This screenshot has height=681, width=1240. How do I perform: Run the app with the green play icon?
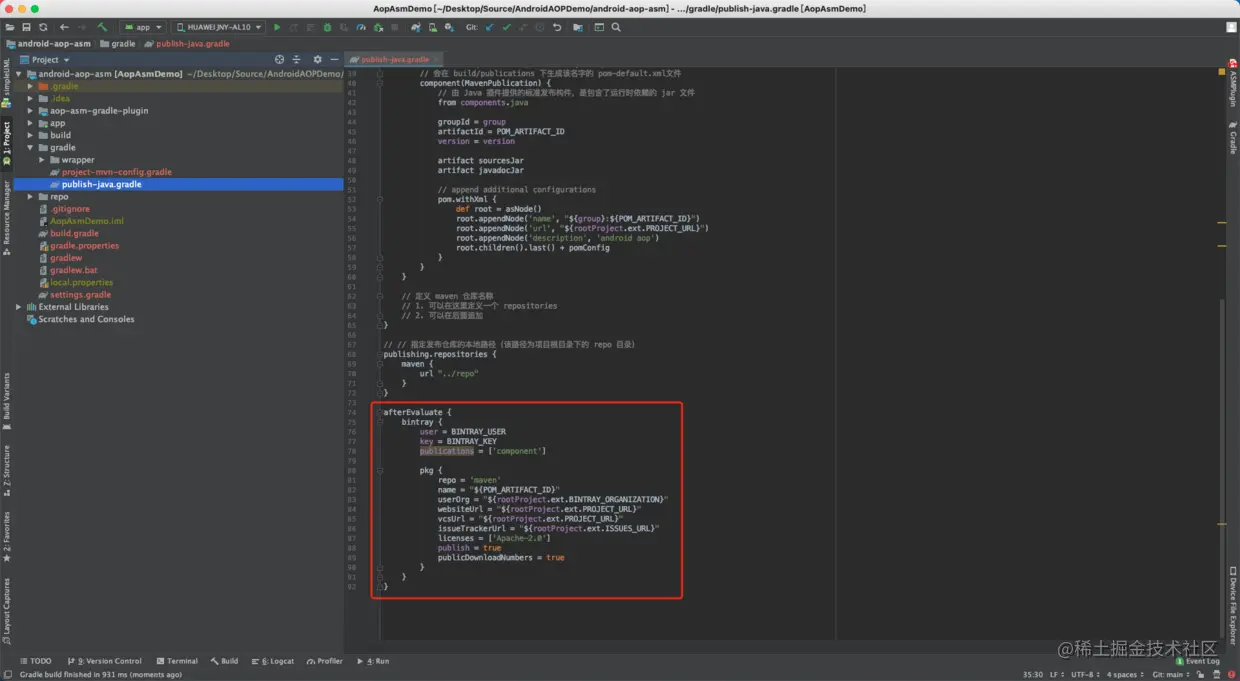click(x=277, y=27)
